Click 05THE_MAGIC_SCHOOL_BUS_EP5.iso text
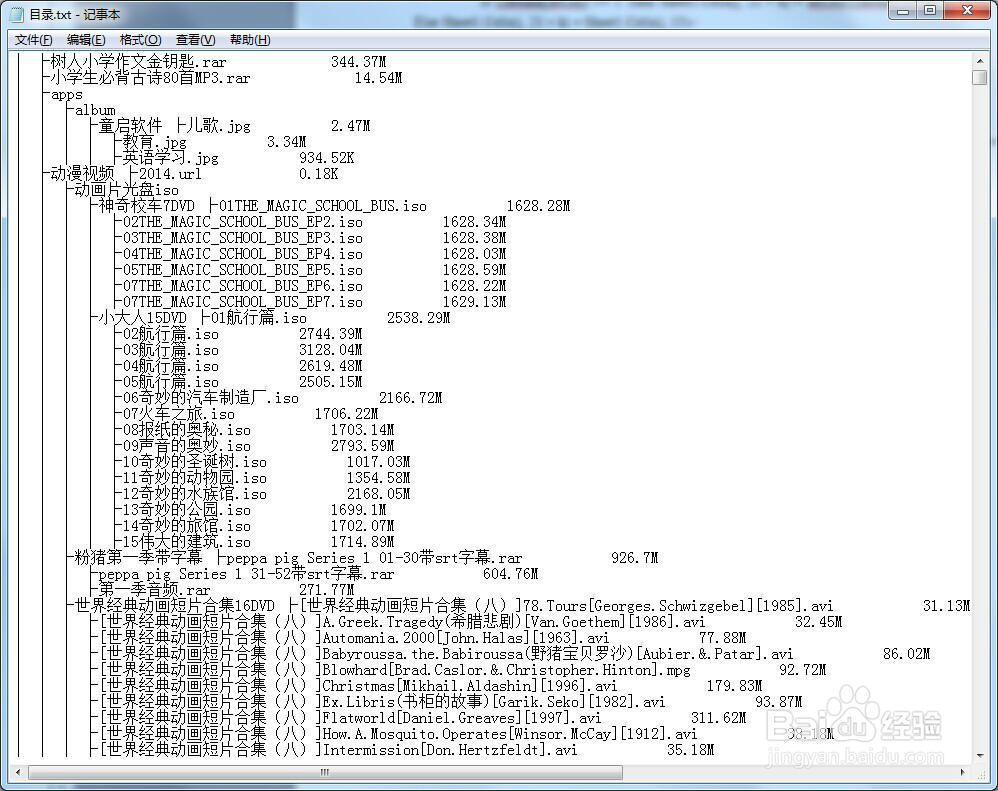 [242, 270]
